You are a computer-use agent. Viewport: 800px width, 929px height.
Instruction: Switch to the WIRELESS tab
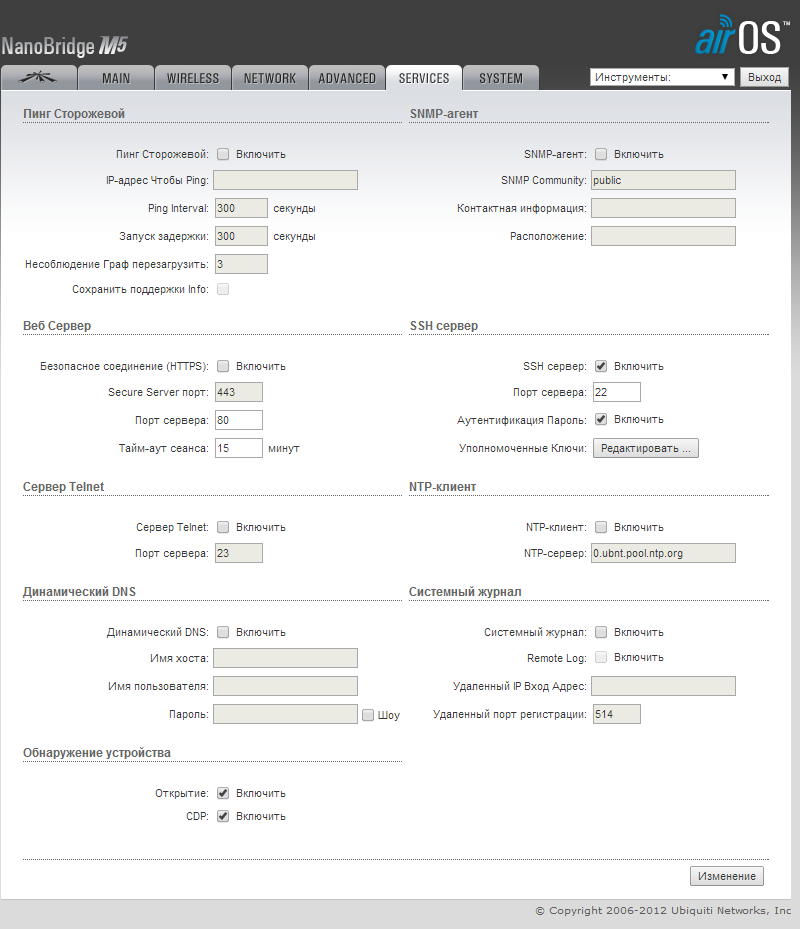point(193,78)
